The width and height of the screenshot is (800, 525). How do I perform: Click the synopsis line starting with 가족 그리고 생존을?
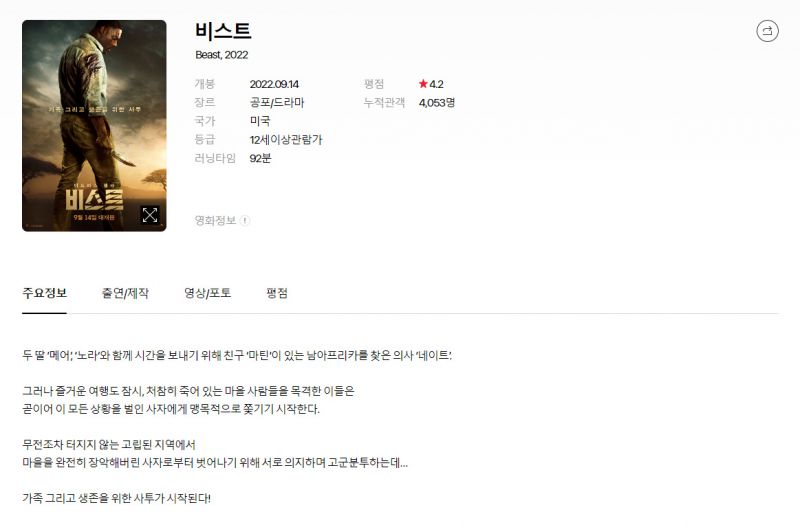click(x=116, y=498)
